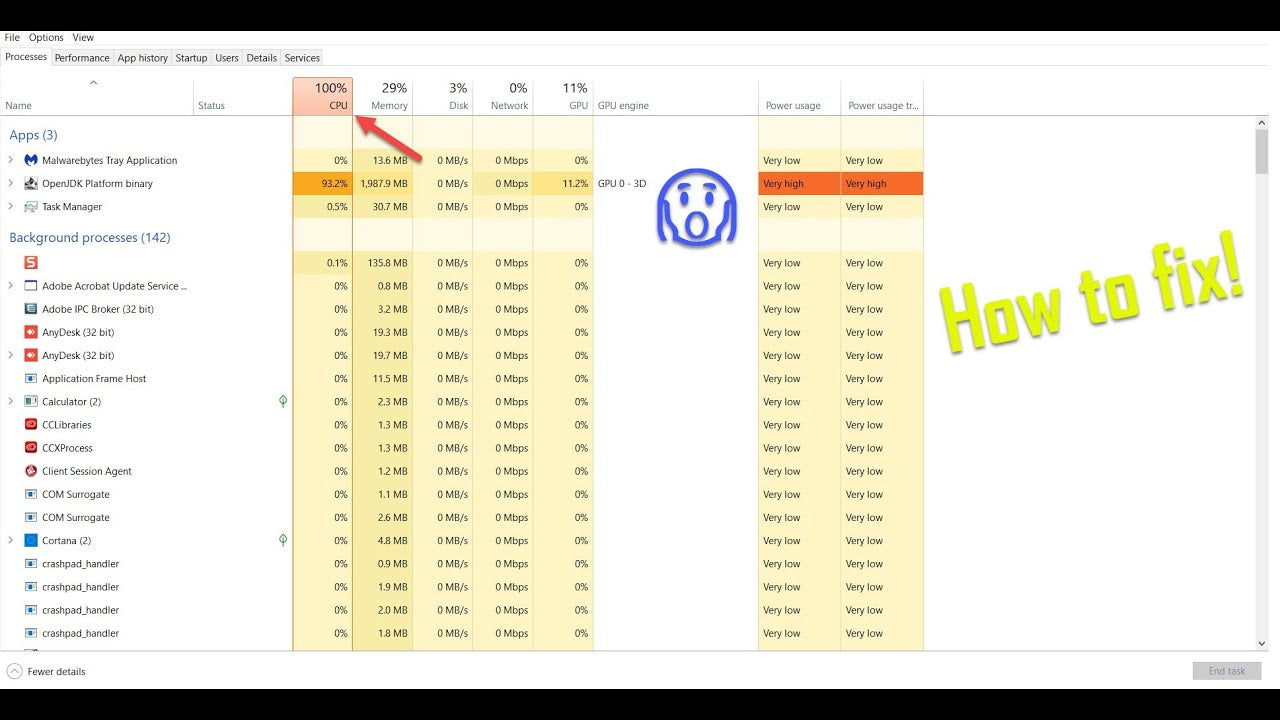1280x720 pixels.
Task: Click the OpenJDK Platform binary icon
Action: (30, 184)
